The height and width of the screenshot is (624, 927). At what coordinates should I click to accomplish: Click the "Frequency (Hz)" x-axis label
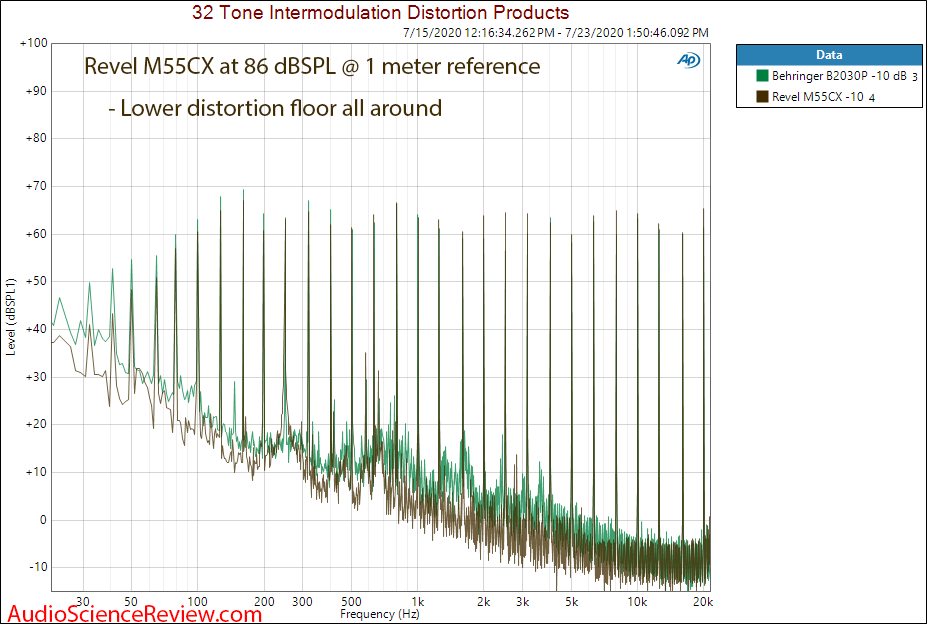(380, 614)
